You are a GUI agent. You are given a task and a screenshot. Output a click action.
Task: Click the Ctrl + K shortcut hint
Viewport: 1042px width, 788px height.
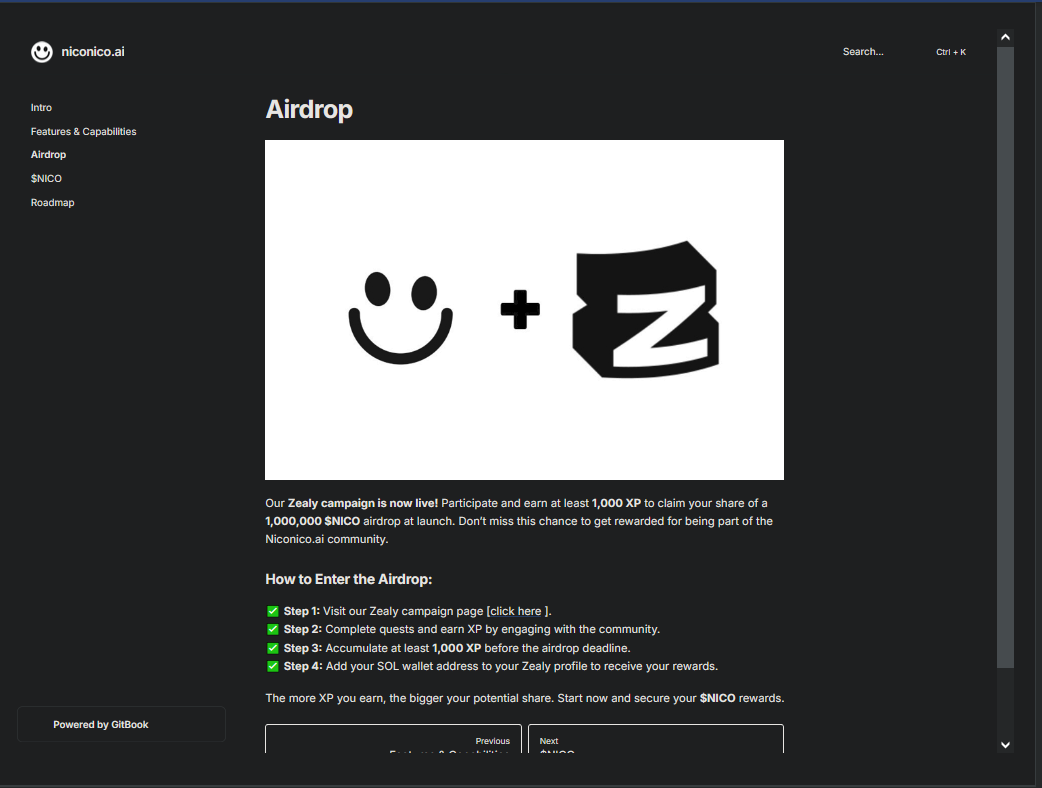pos(951,52)
